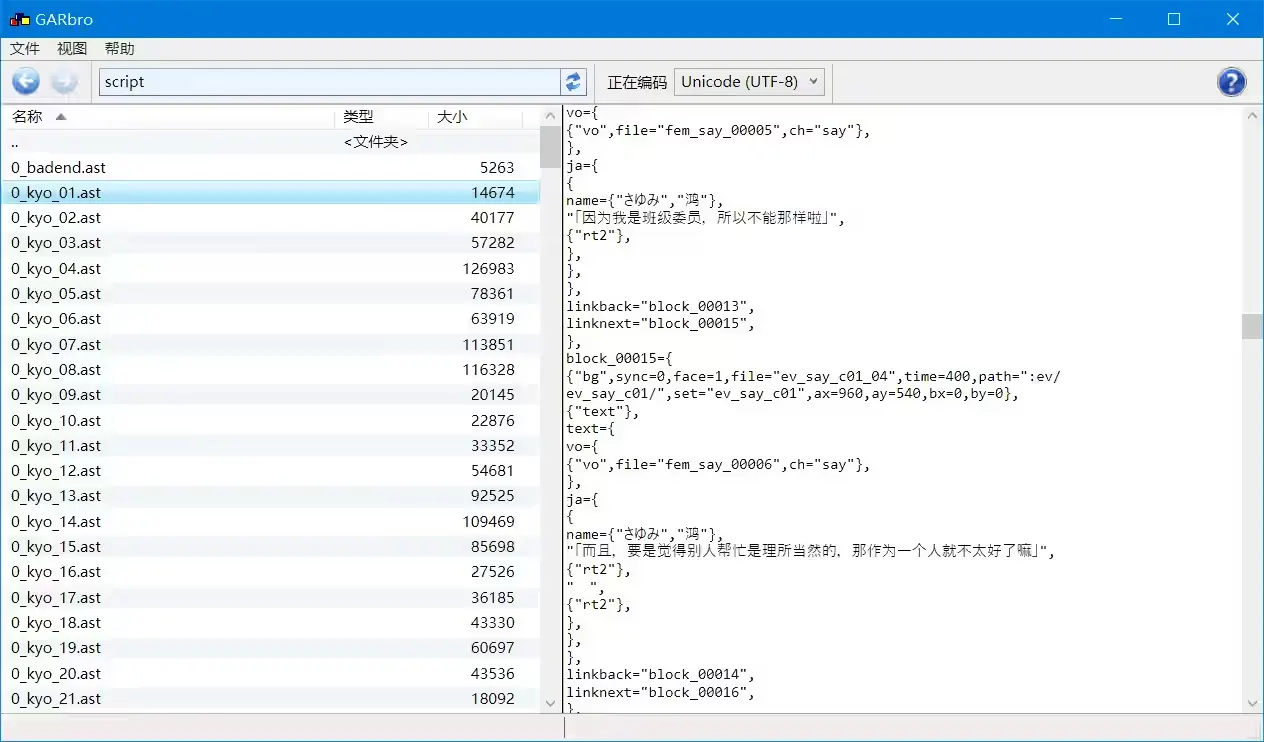The image size is (1264, 742).
Task: Select file 0_kyo_16.ast
Action: tap(270, 572)
